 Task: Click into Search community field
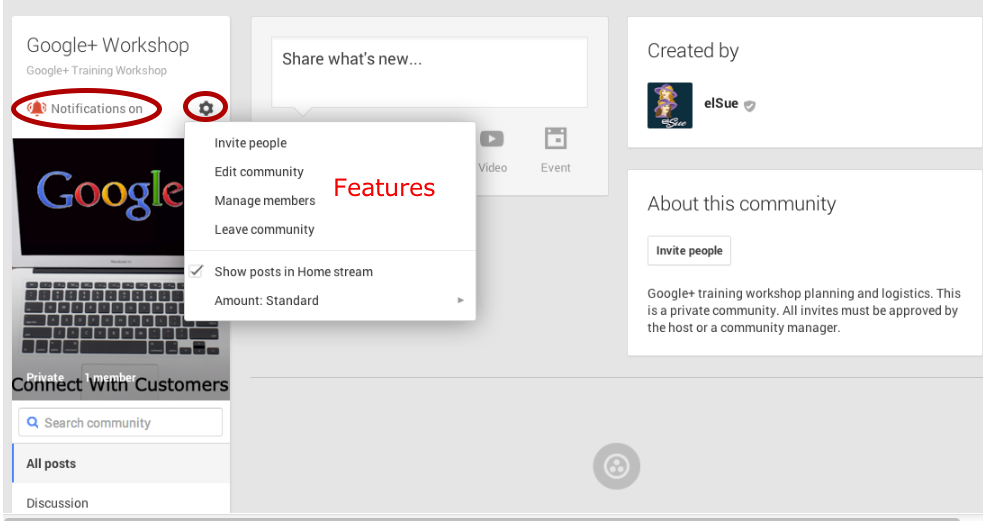(120, 423)
